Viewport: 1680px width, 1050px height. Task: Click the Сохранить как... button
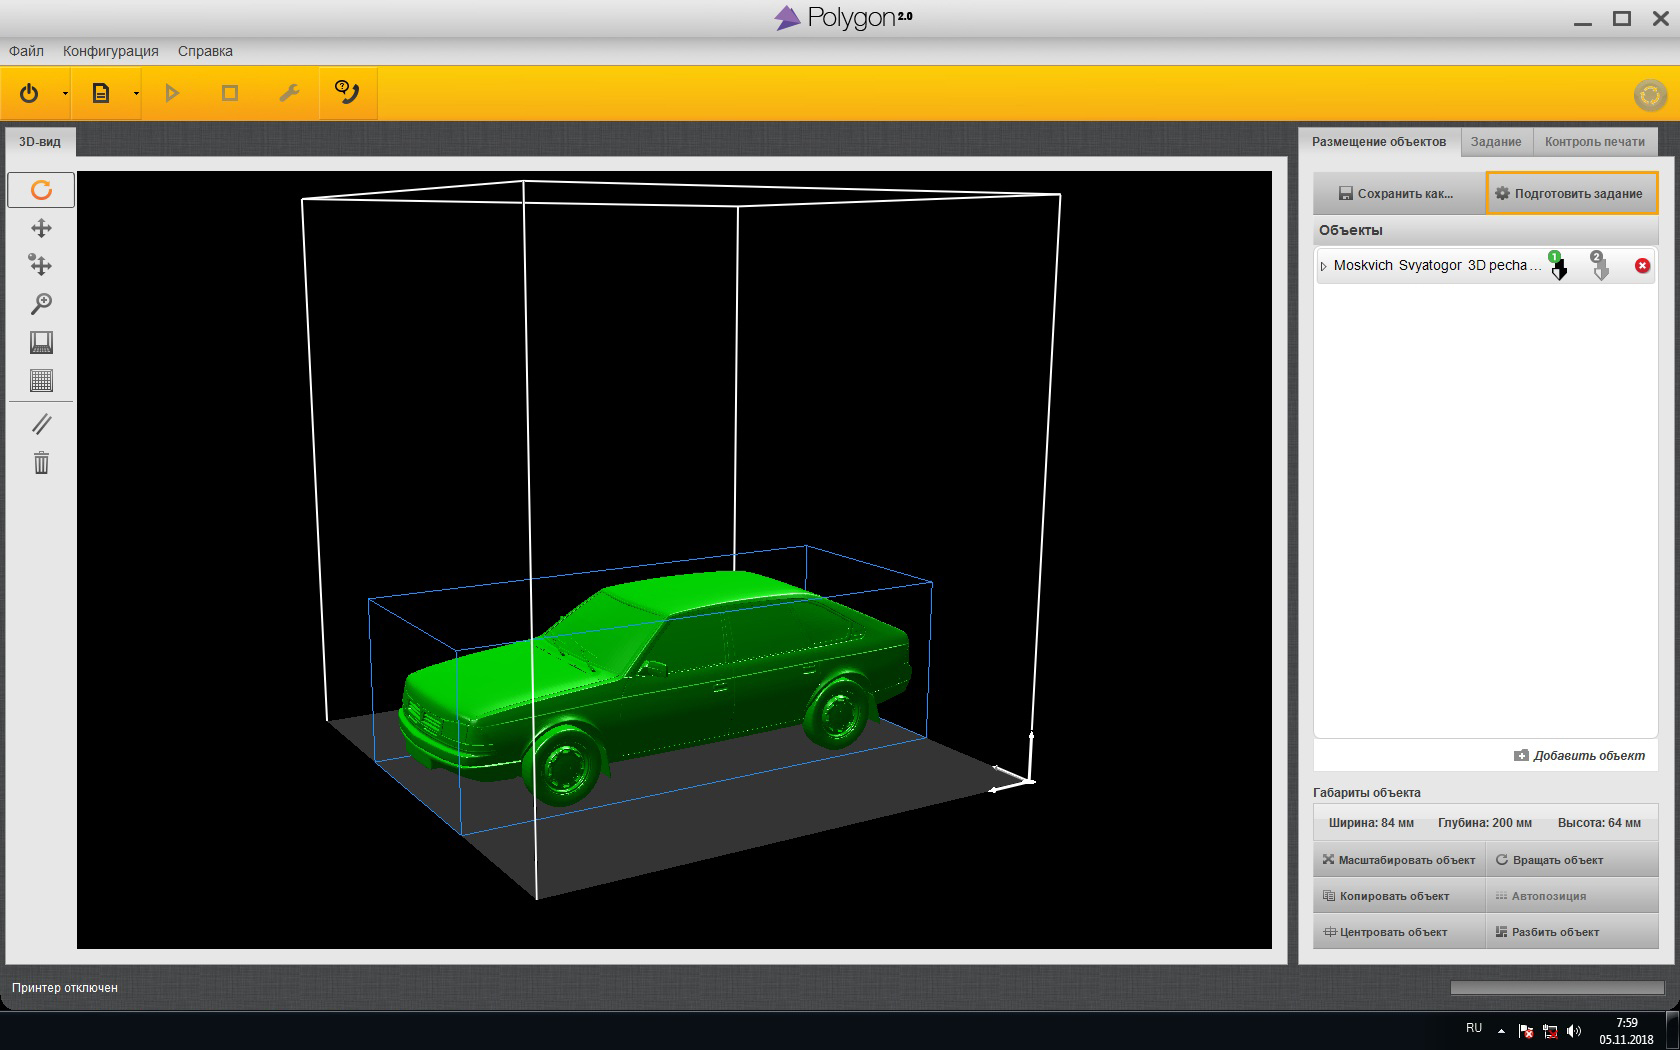point(1399,193)
